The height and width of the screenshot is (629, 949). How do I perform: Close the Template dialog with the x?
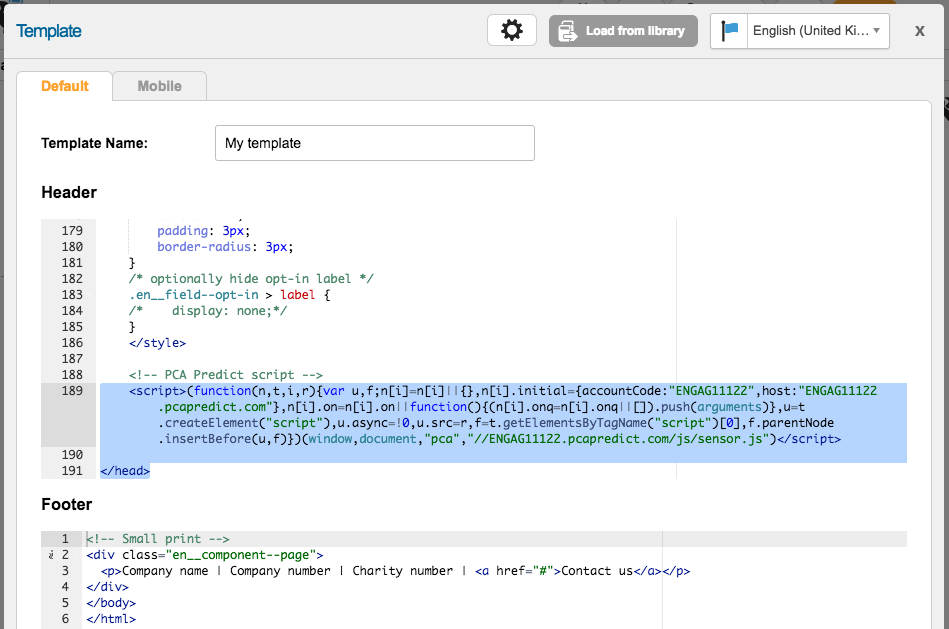(x=919, y=30)
